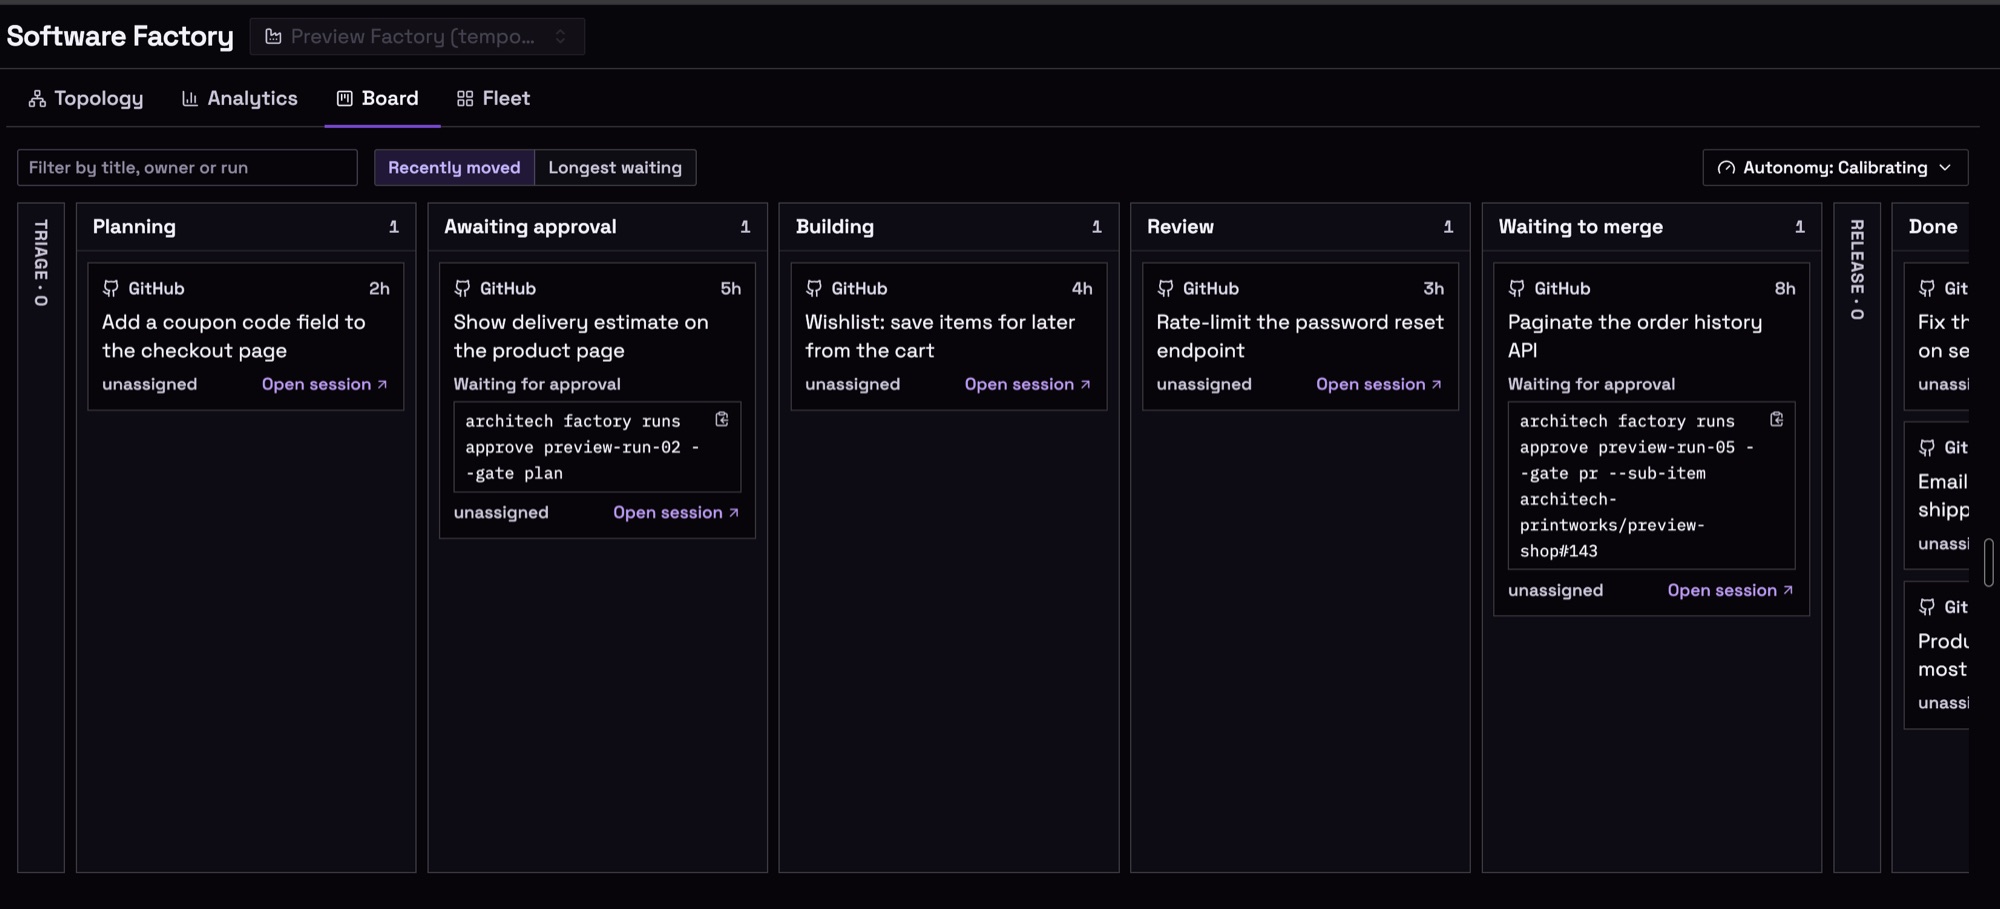The image size is (2000, 909).
Task: Click the Fleet grid icon
Action: (x=465, y=98)
